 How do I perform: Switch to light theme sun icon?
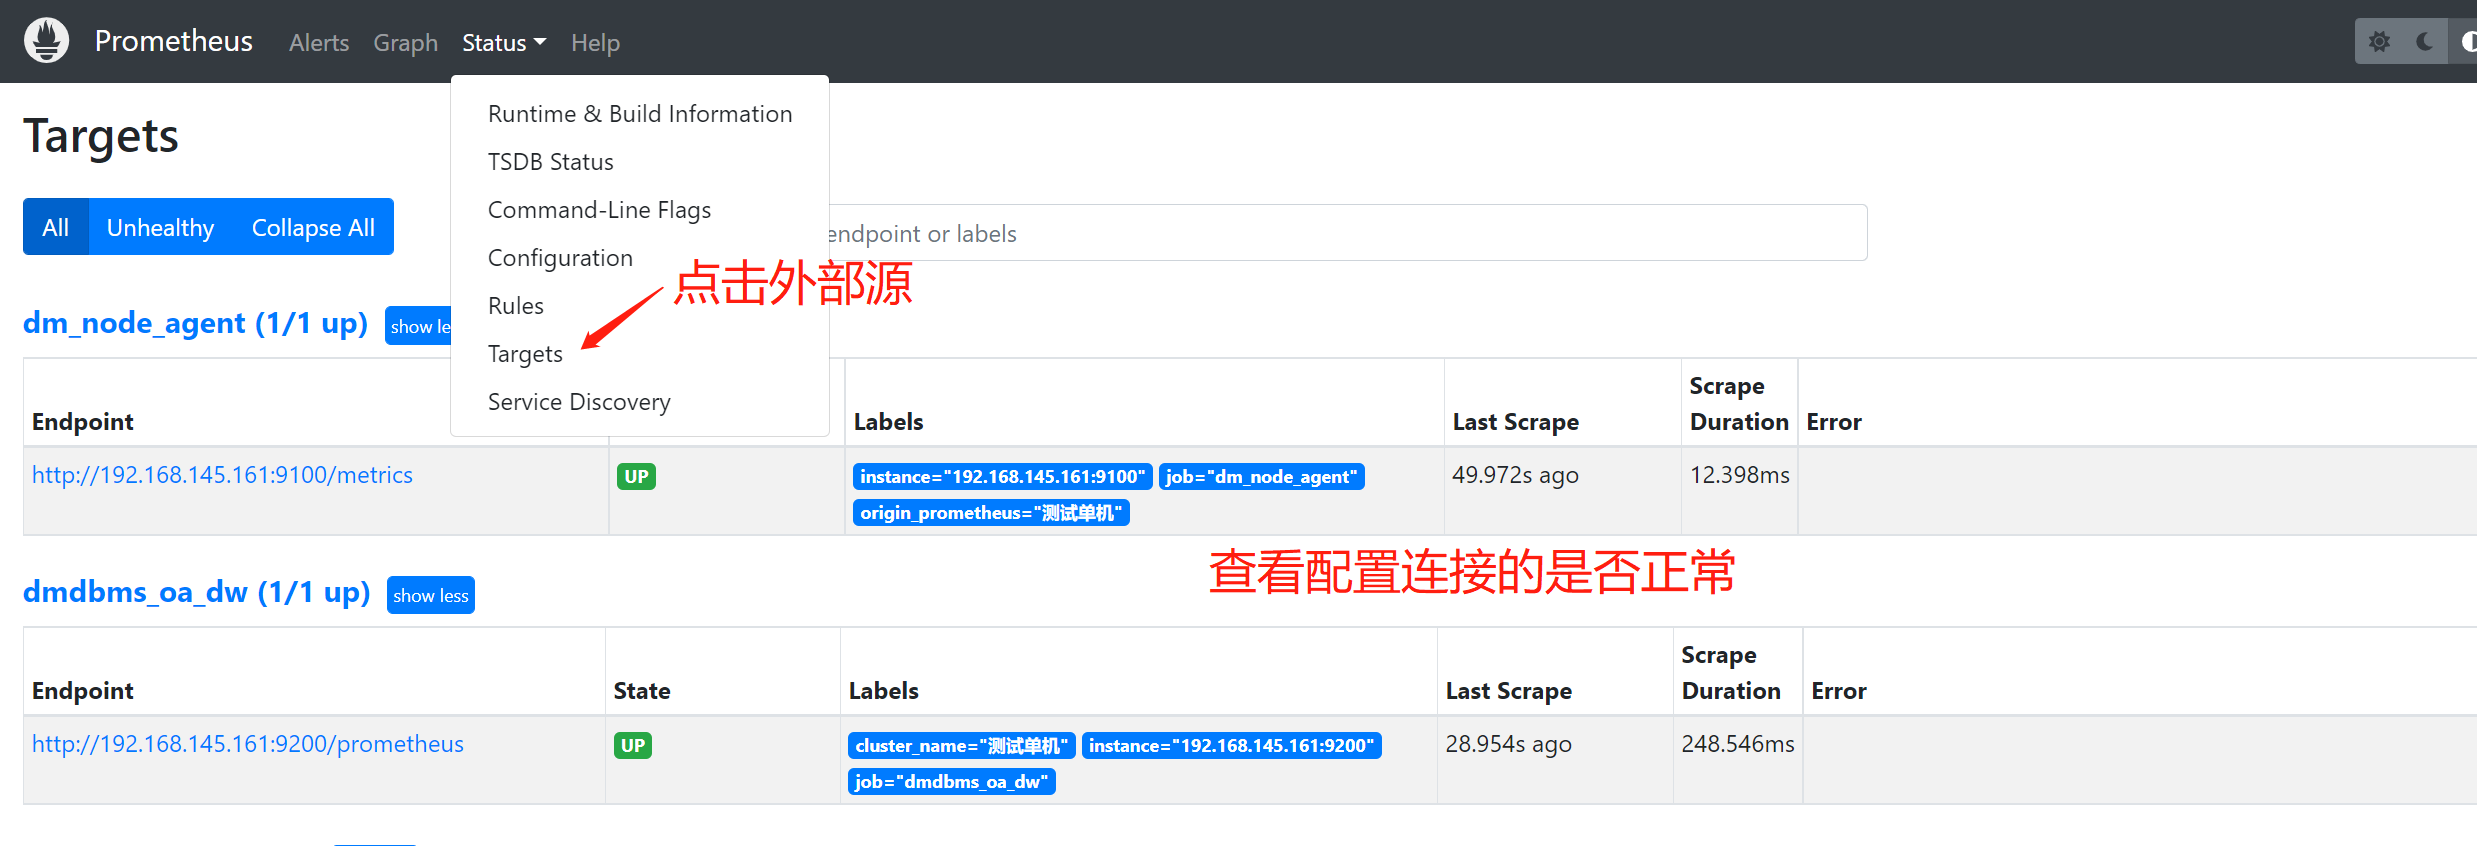pyautogui.click(x=2379, y=41)
